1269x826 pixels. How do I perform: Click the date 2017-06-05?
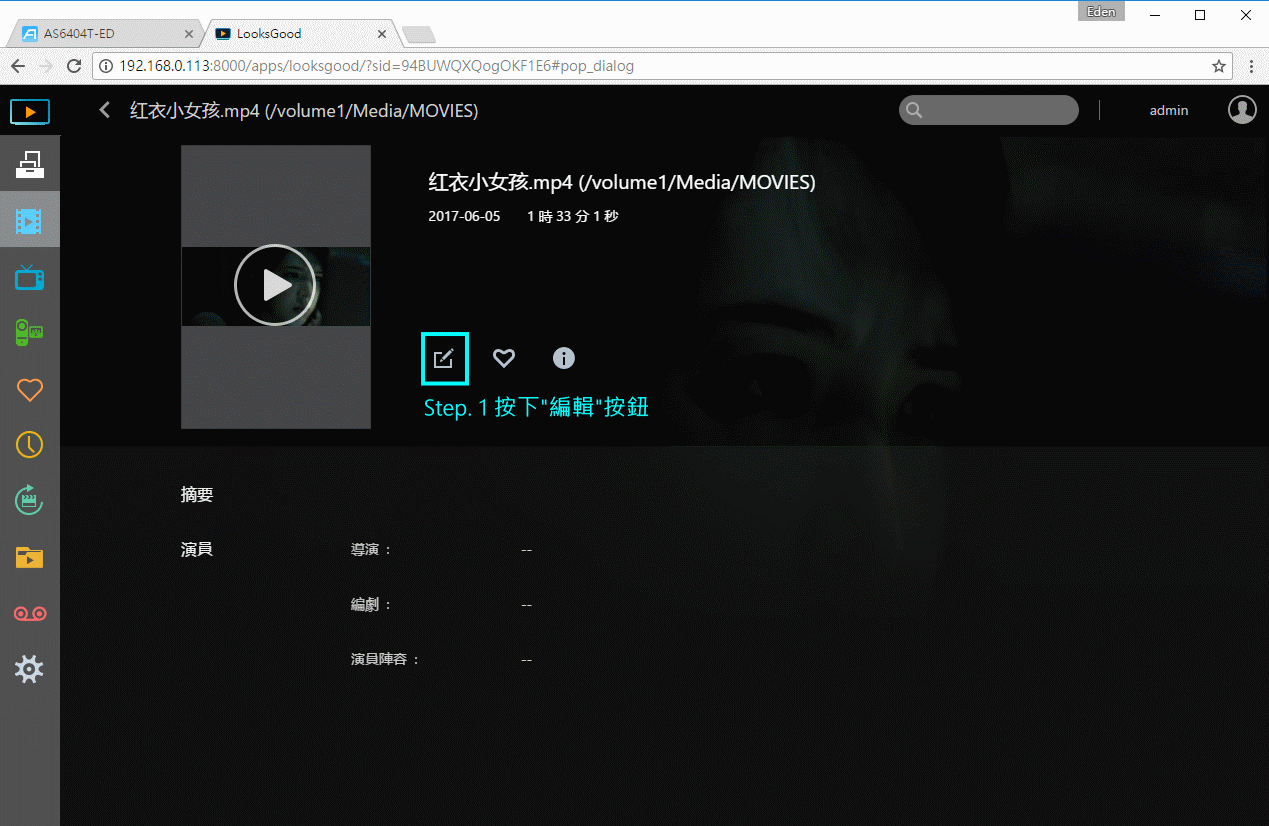coord(464,216)
